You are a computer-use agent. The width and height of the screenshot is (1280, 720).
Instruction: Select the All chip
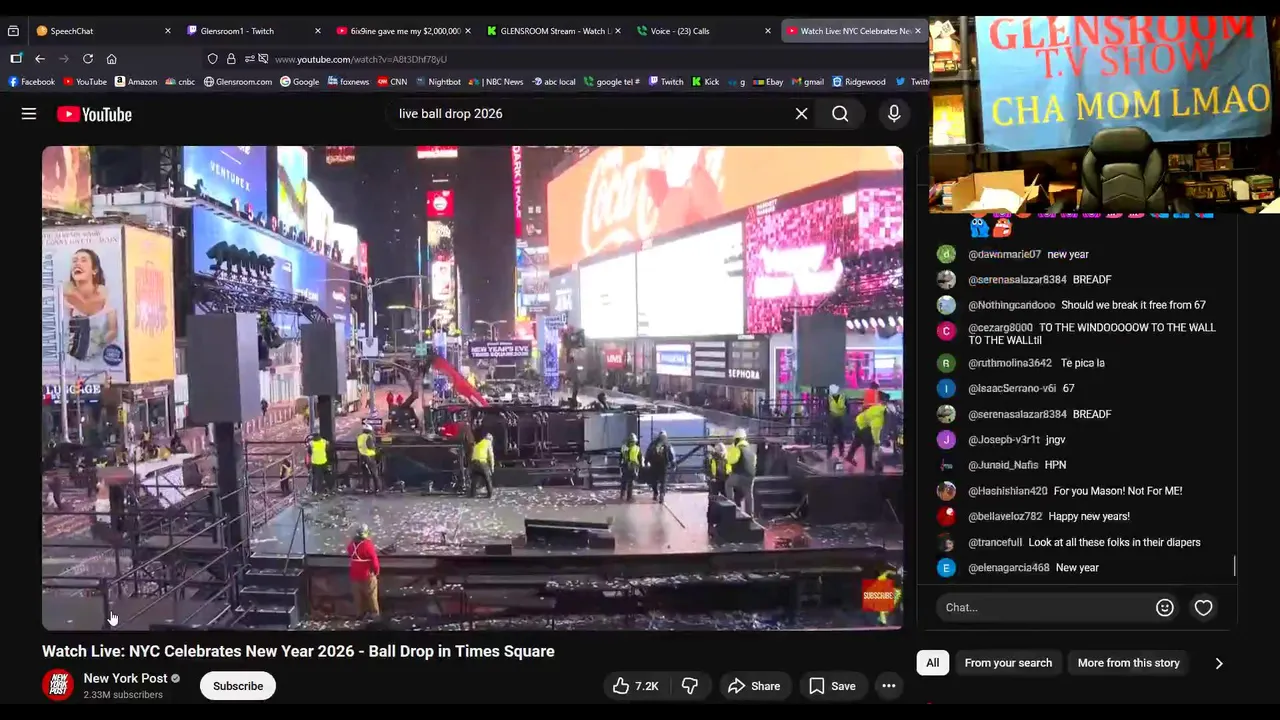[932, 663]
